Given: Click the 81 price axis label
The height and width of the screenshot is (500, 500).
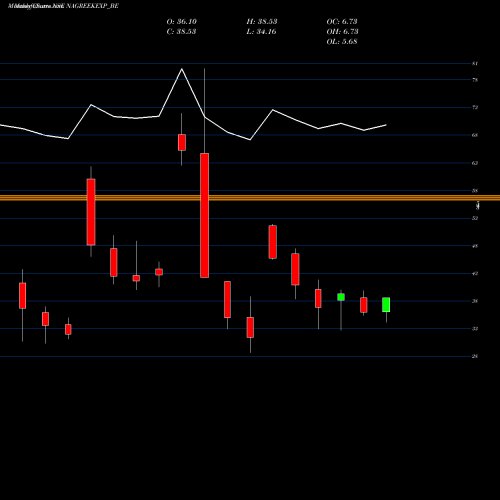Looking at the screenshot, I should point(475,63).
